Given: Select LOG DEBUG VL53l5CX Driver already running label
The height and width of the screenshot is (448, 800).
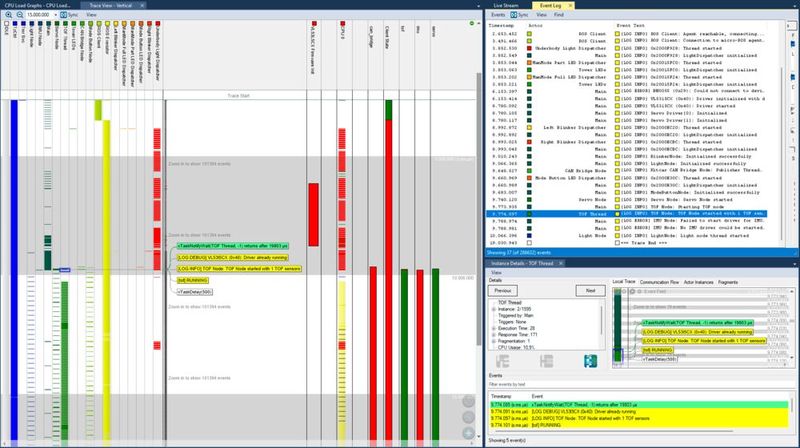Looking at the screenshot, I should coord(233,258).
